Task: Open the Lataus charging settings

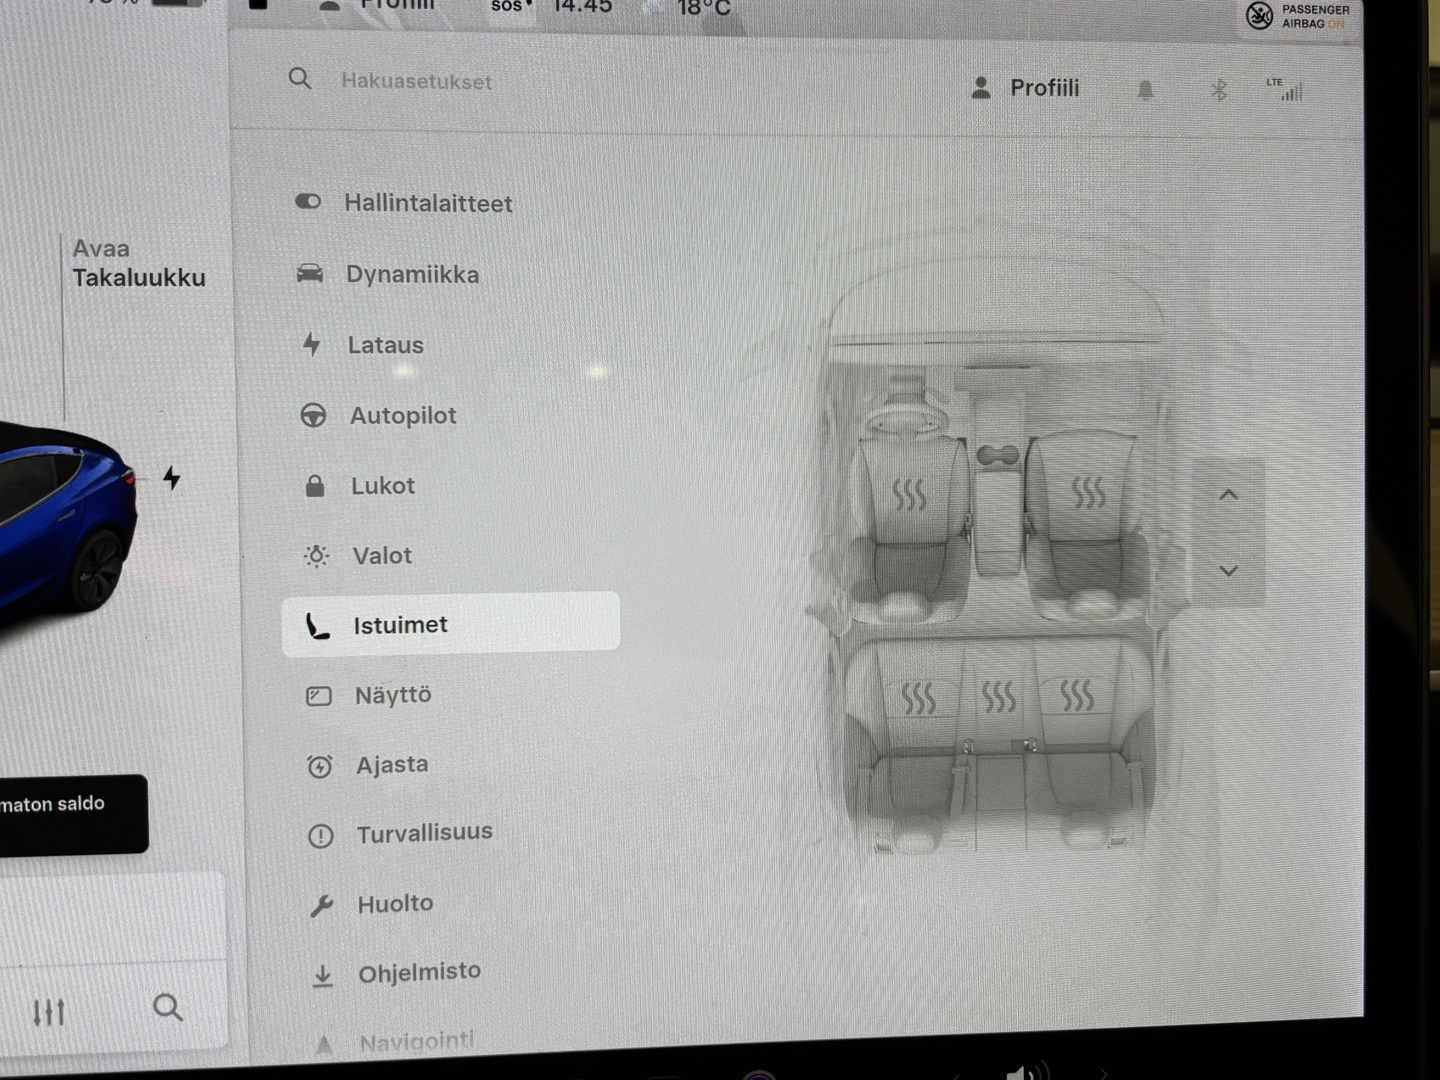Action: [x=385, y=345]
